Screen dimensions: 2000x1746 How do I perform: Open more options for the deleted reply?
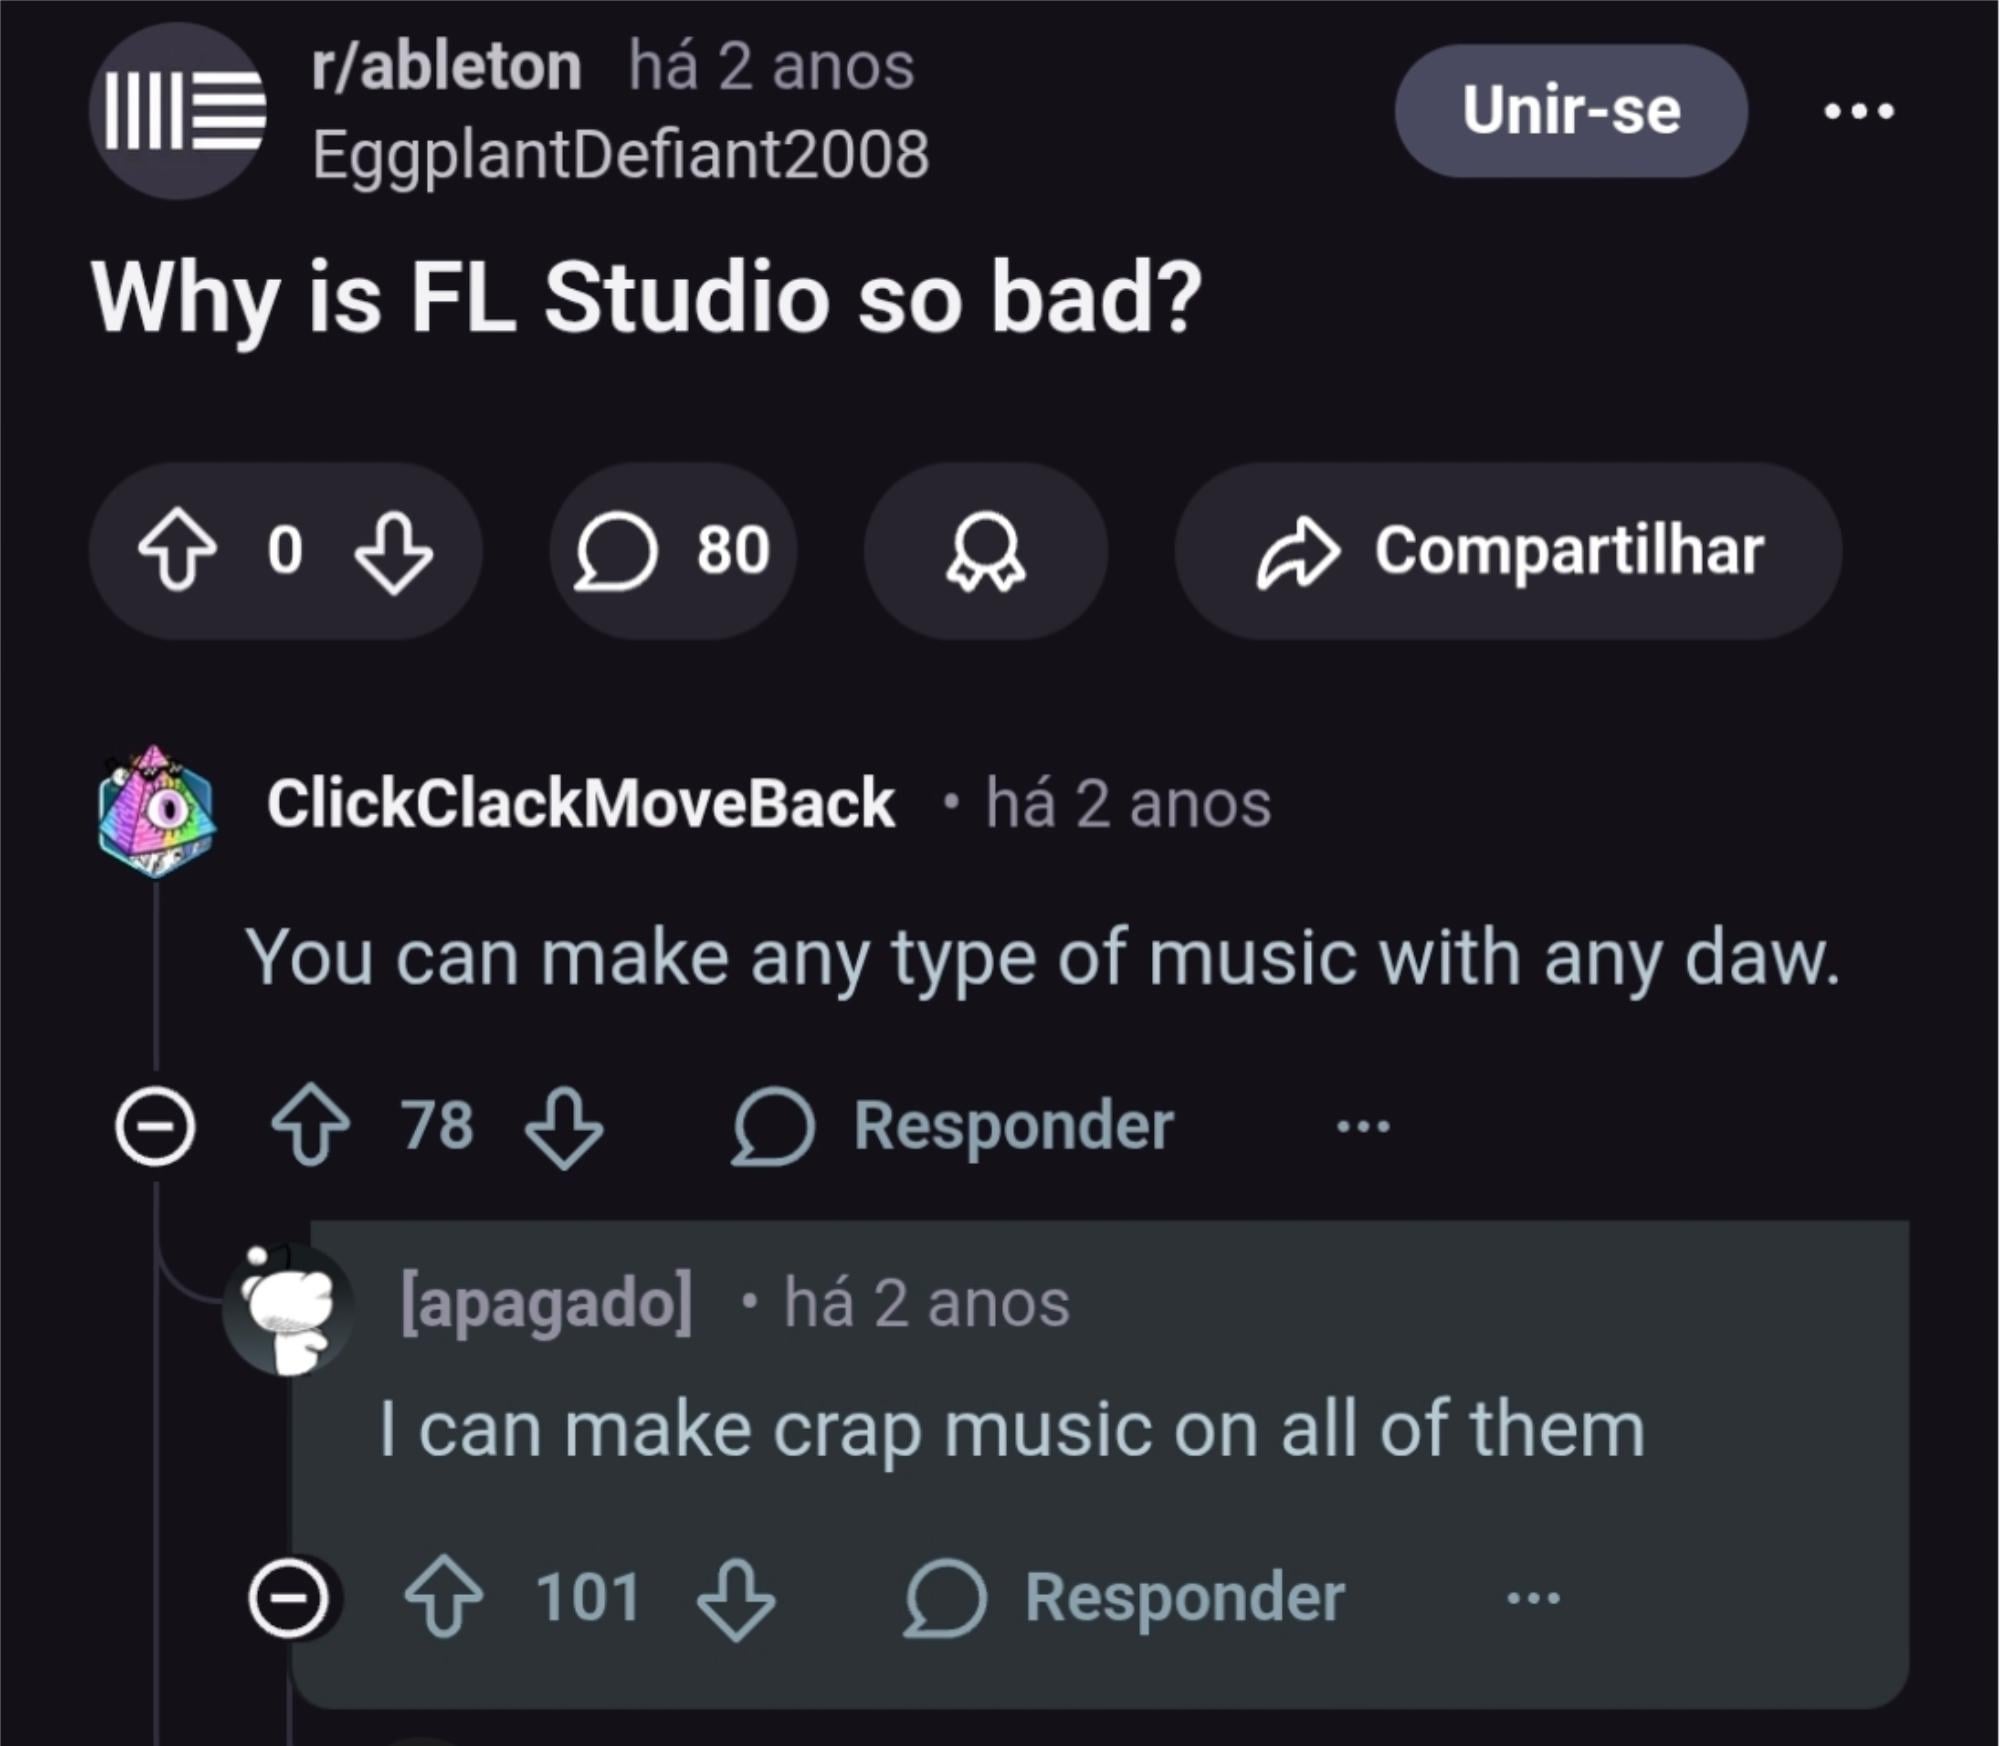click(x=1533, y=1598)
